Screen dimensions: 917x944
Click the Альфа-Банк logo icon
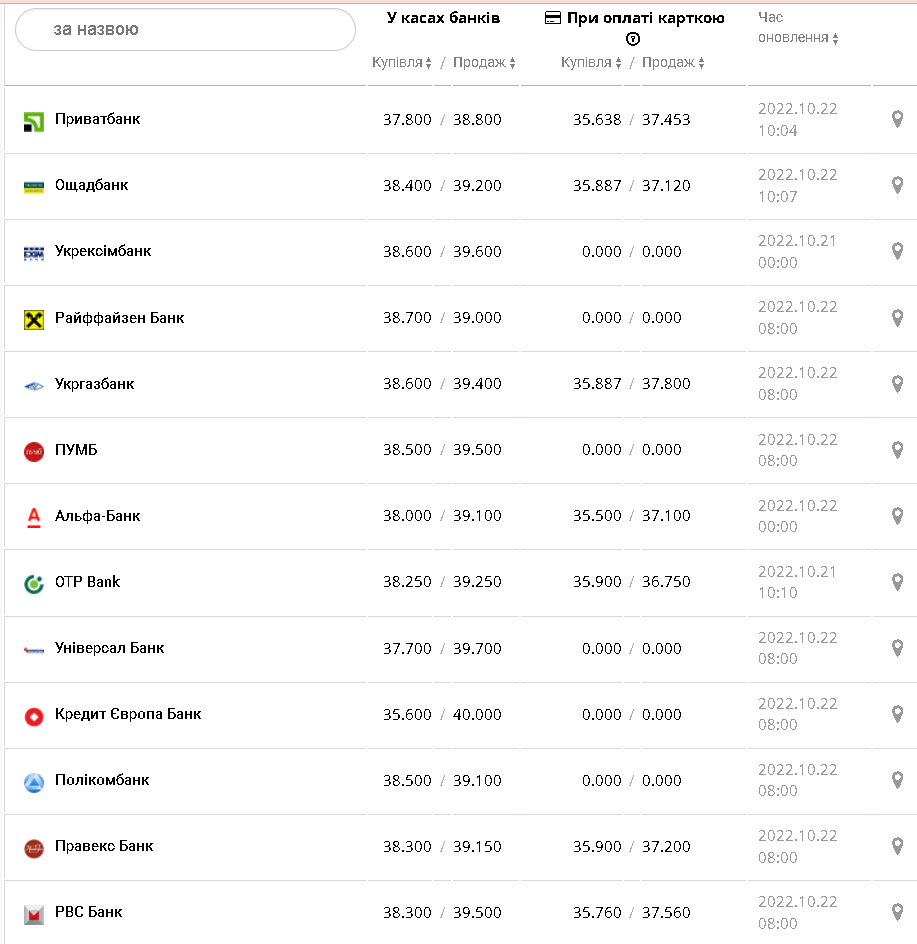click(34, 517)
